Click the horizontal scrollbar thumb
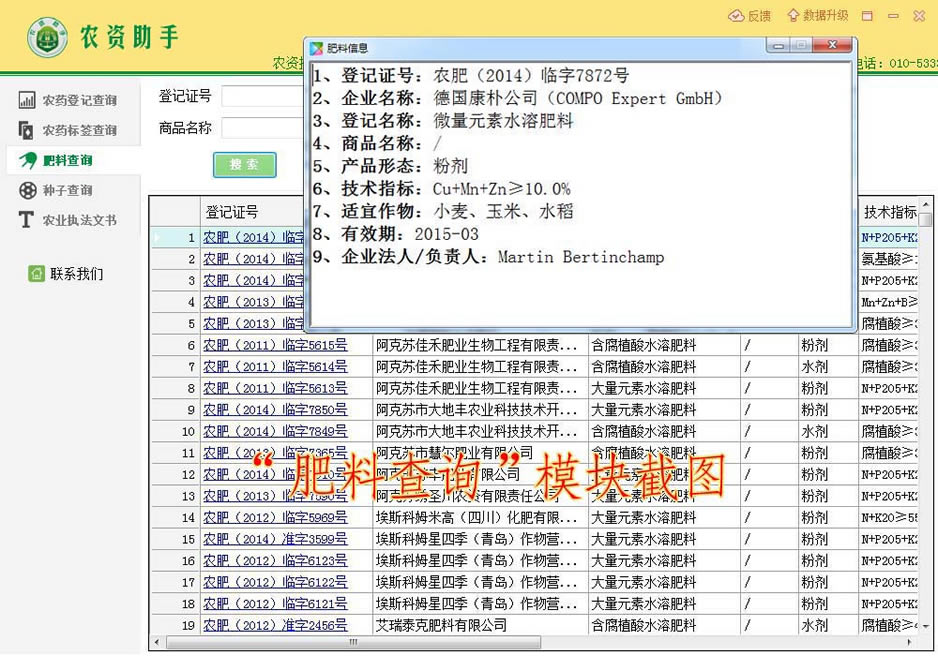 click(354, 642)
